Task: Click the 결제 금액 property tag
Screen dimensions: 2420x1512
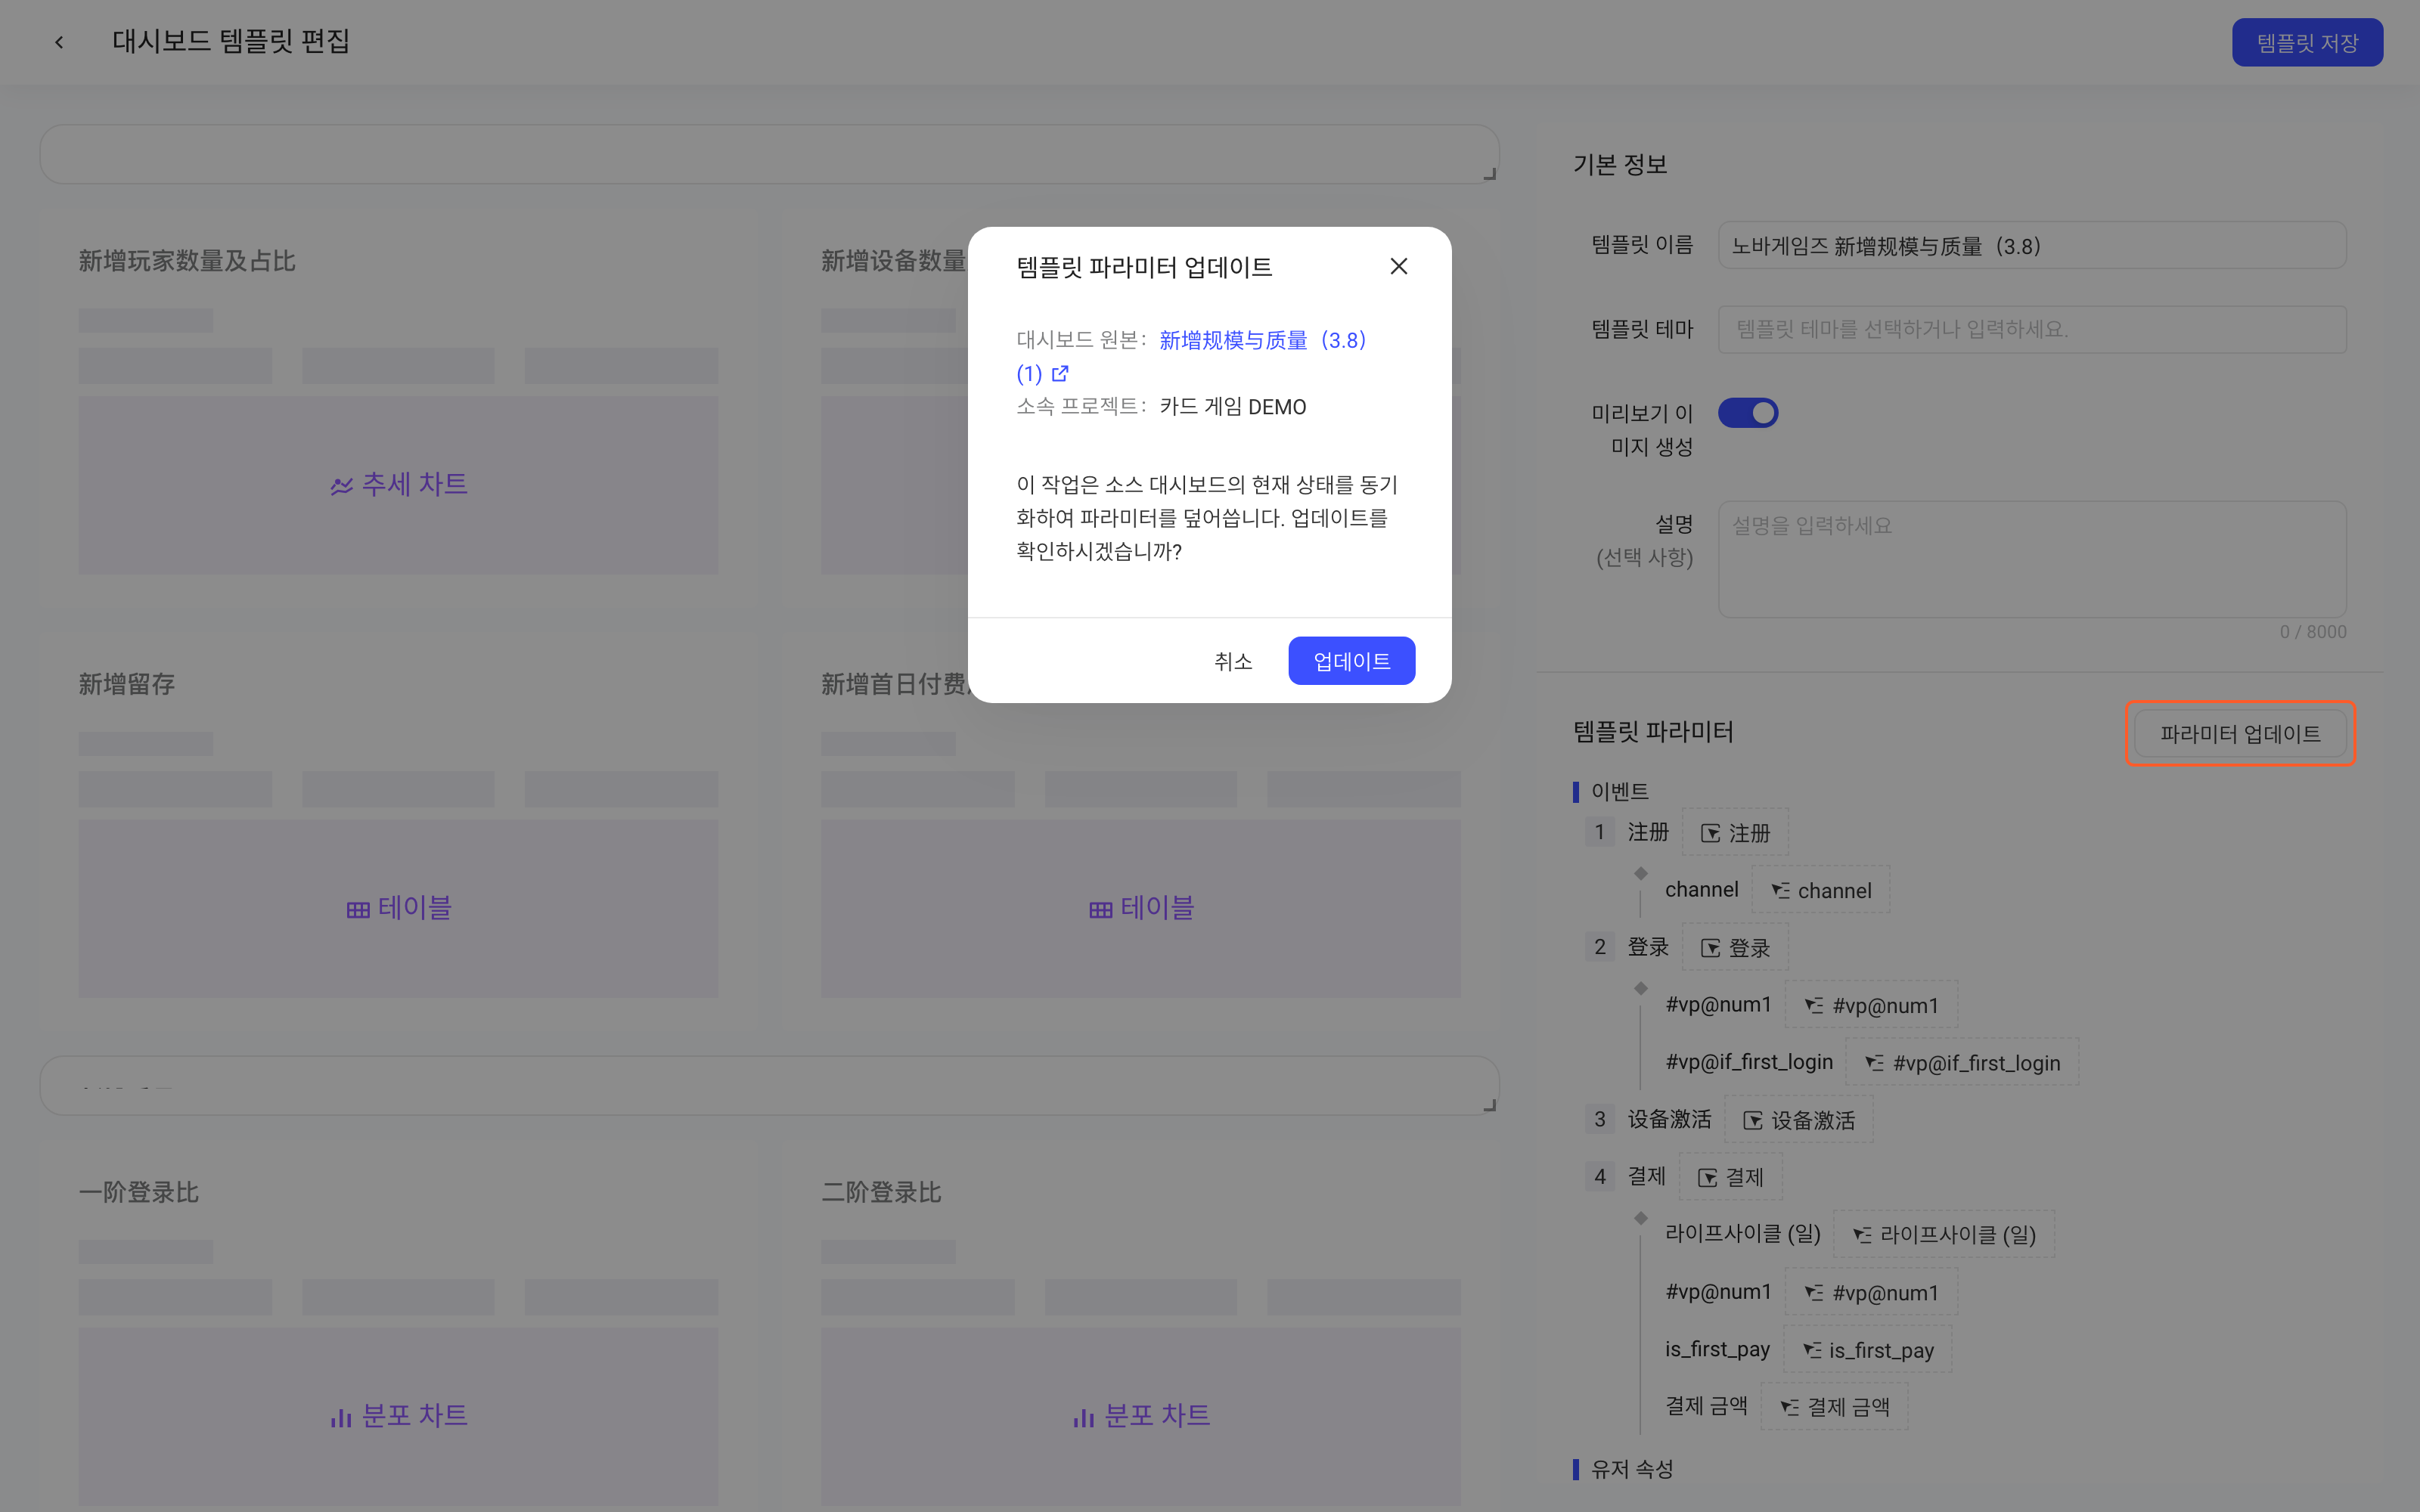Action: [1834, 1407]
